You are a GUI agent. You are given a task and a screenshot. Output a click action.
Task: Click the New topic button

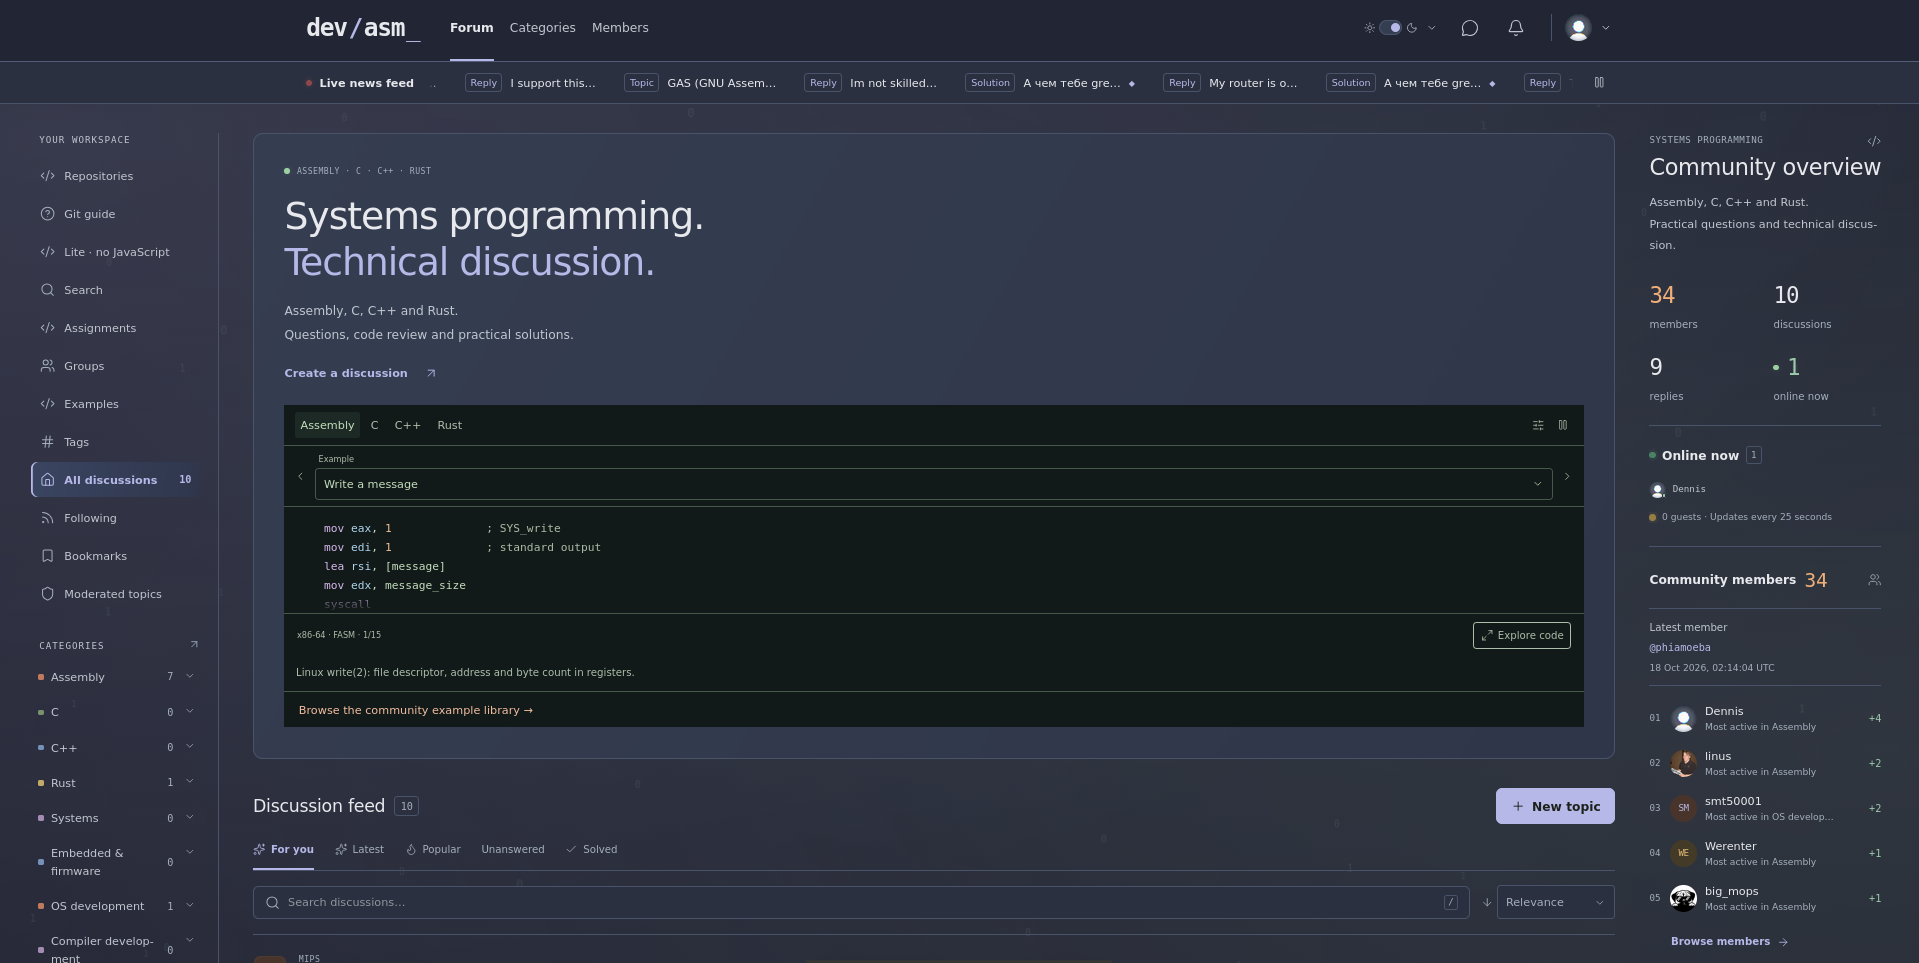[x=1555, y=806]
